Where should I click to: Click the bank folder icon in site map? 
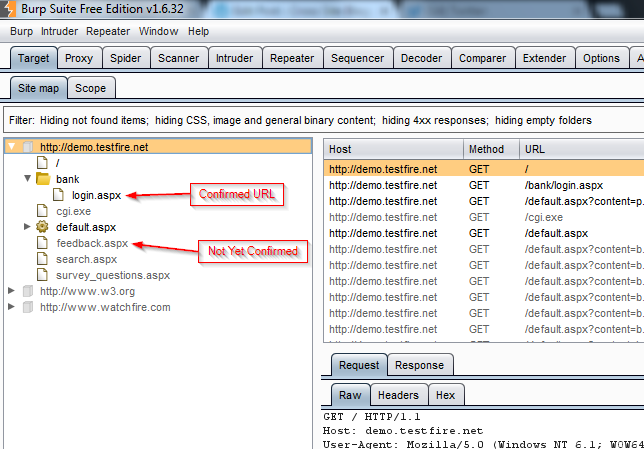point(43,179)
